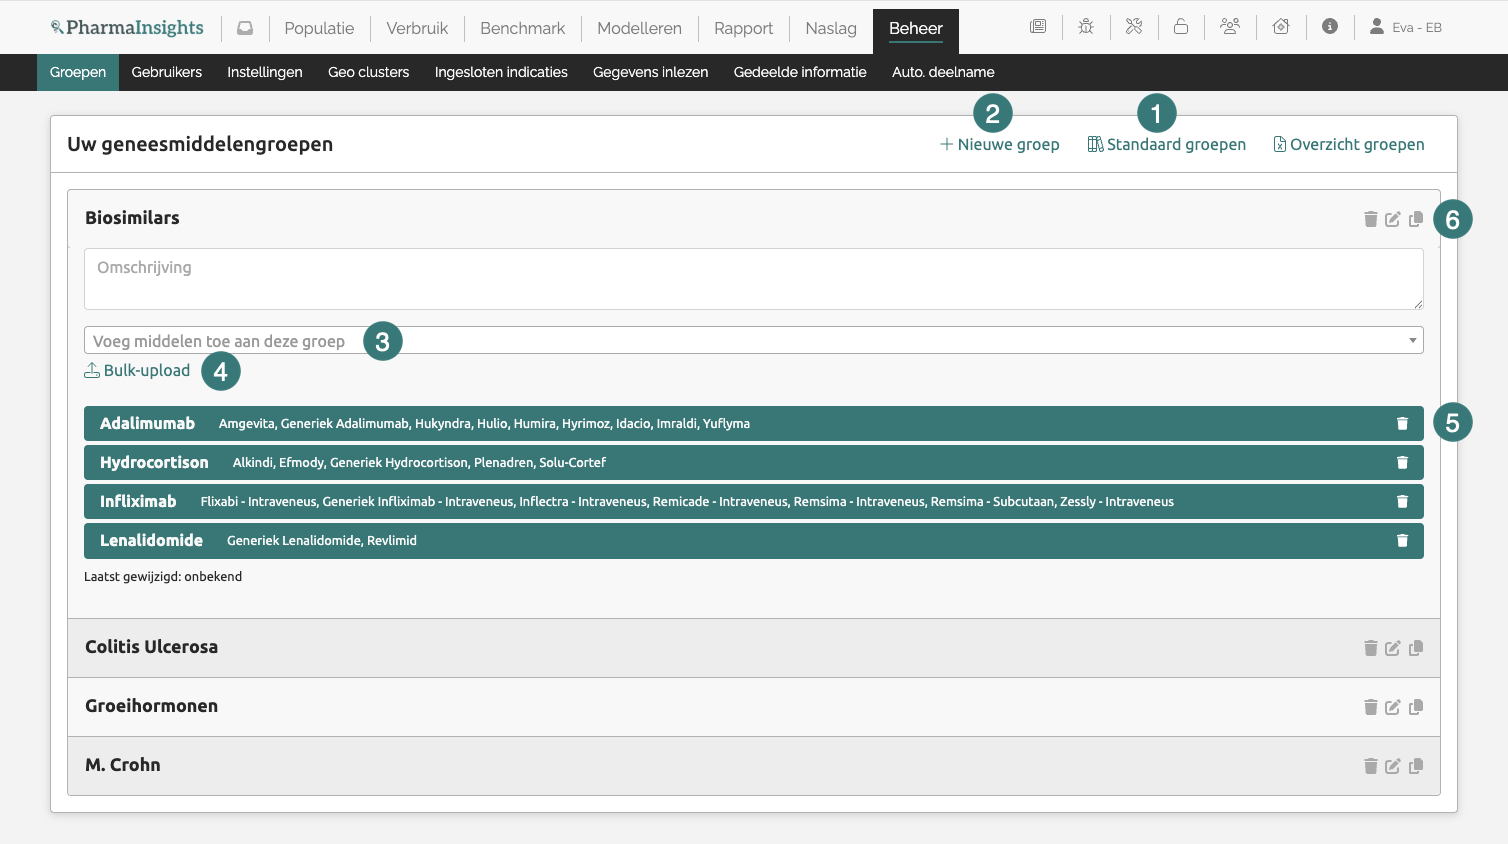The width and height of the screenshot is (1508, 844).
Task: Open the Populatie menu
Action: click(x=319, y=28)
